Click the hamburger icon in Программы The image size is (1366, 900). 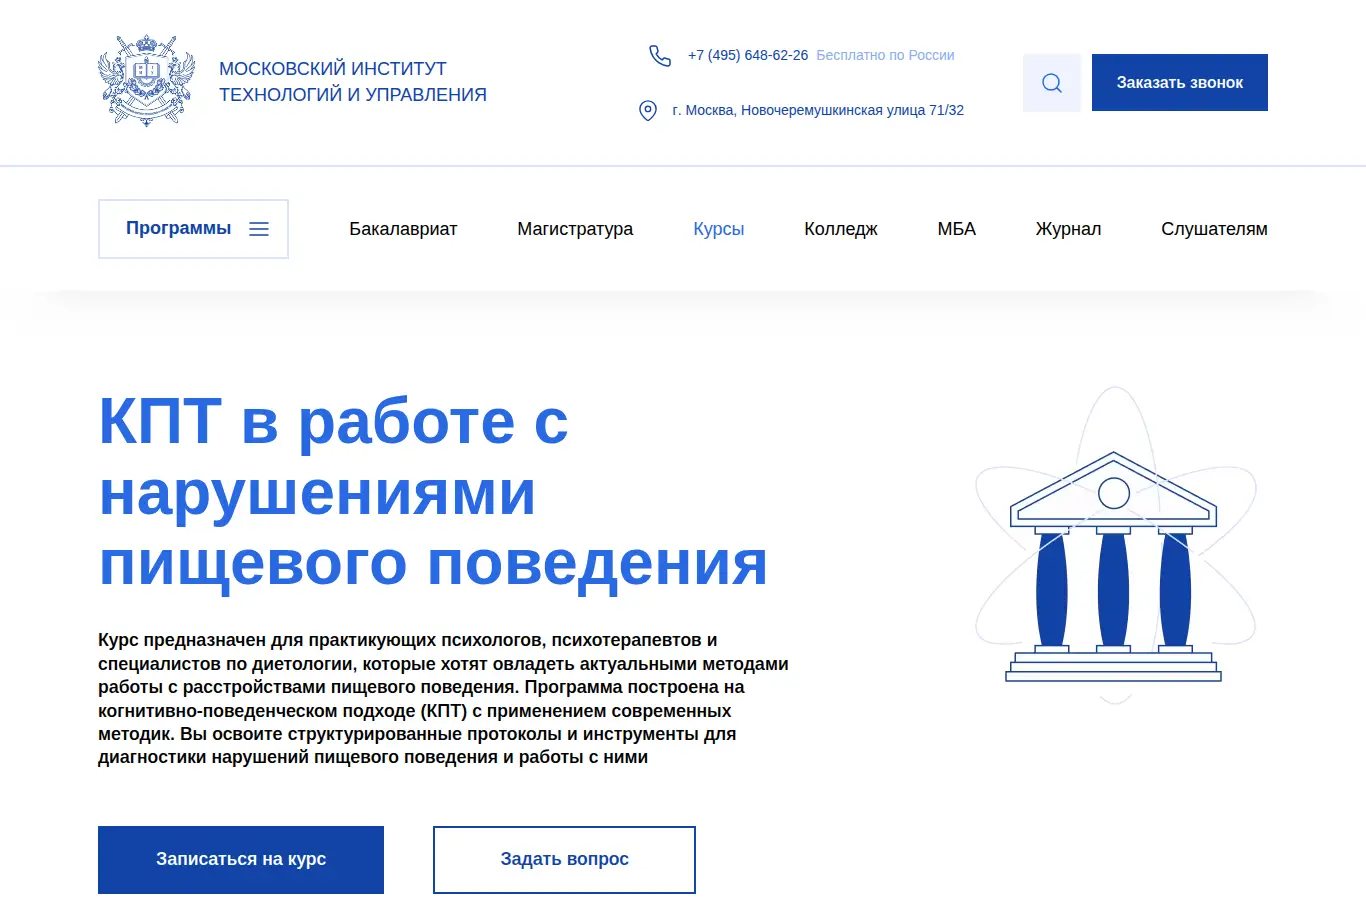tap(259, 229)
